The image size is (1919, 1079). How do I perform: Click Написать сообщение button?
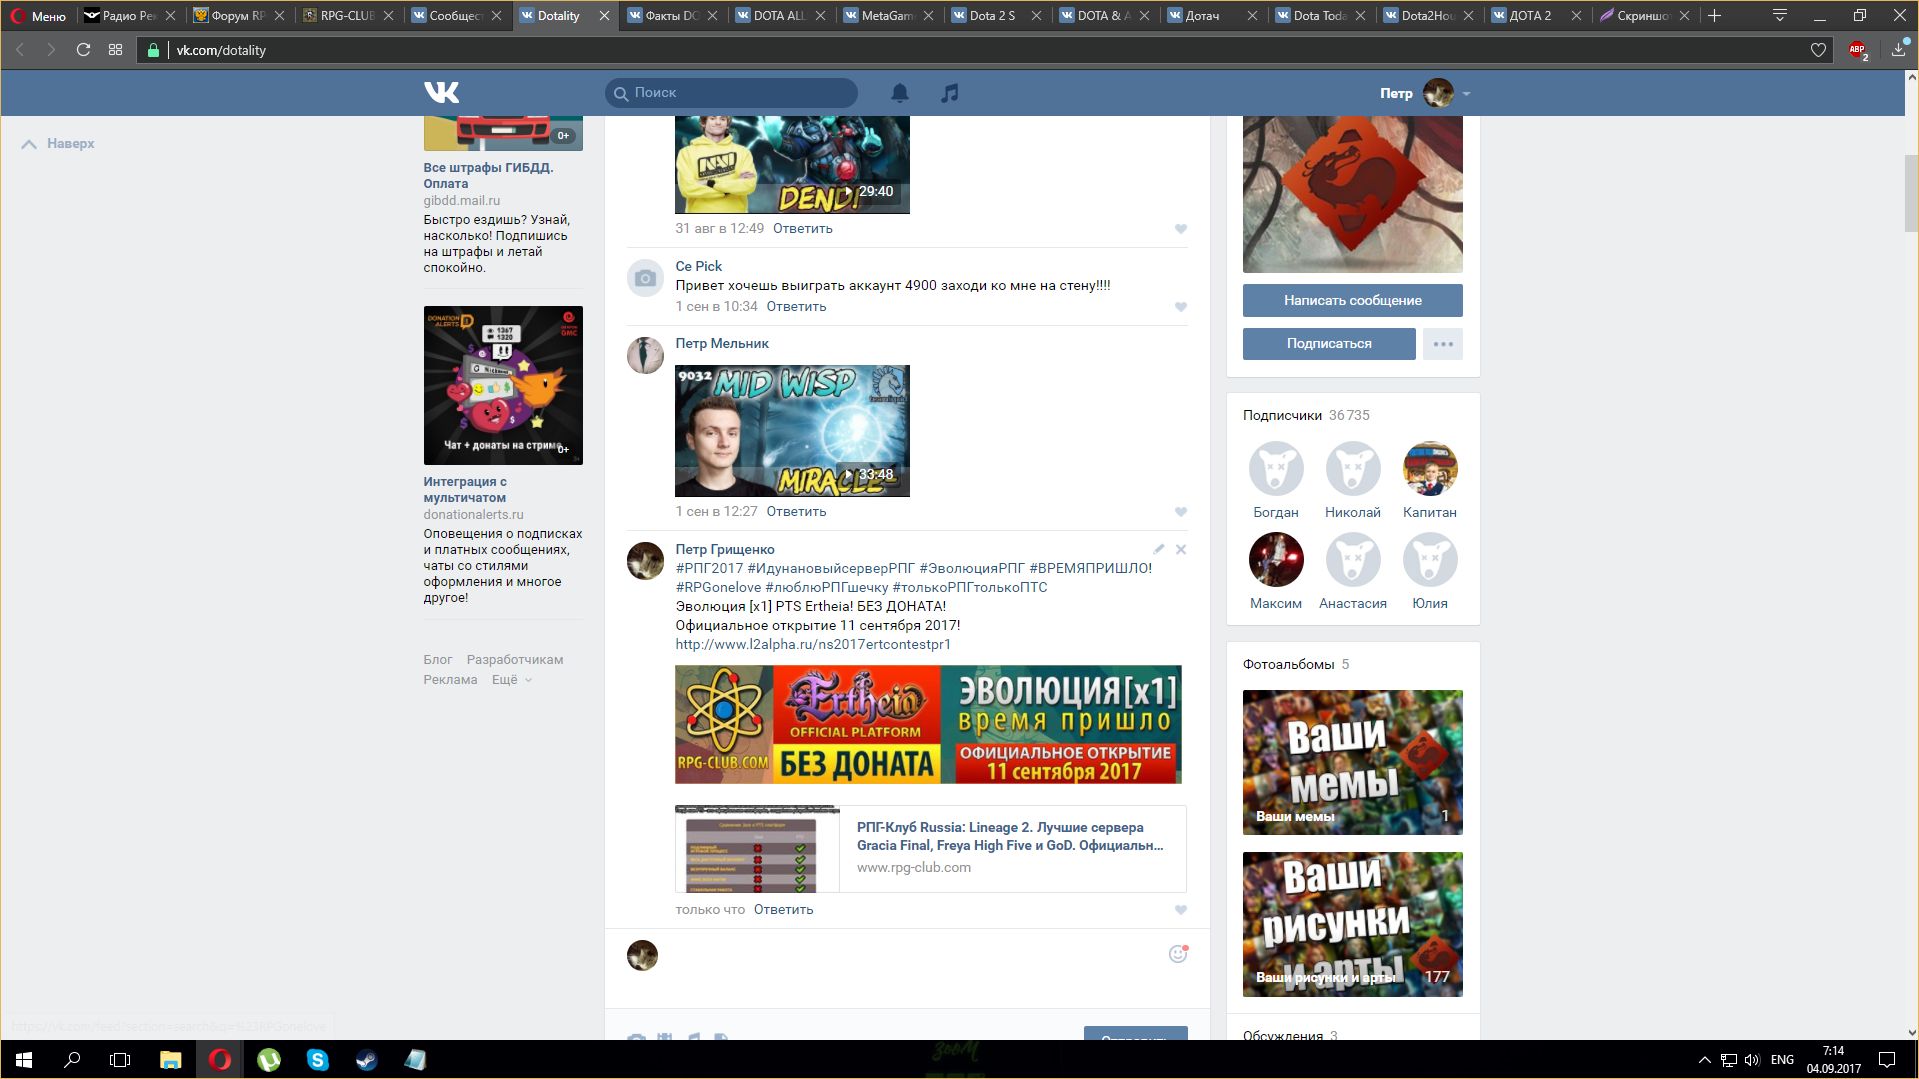(1352, 300)
